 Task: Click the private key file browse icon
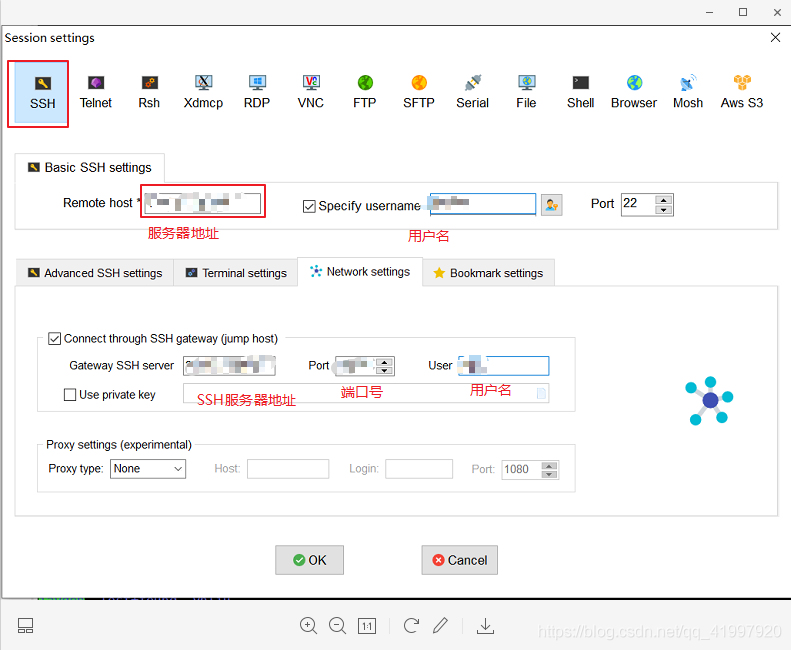541,394
